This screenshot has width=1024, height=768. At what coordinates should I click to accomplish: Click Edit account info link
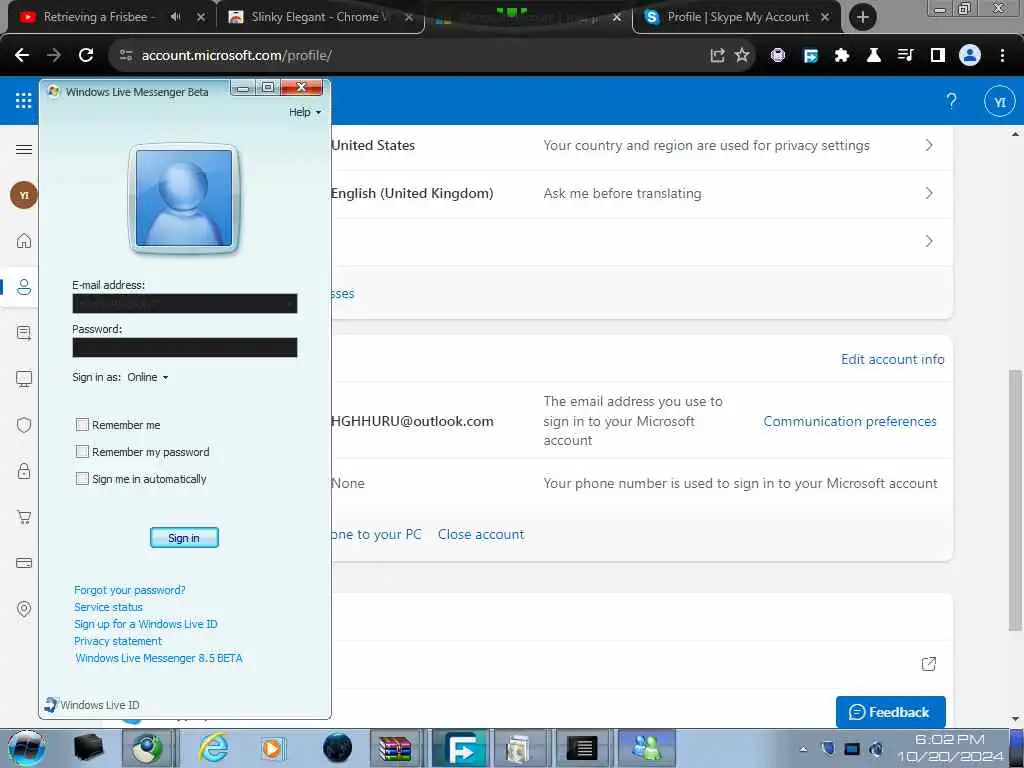coord(892,359)
